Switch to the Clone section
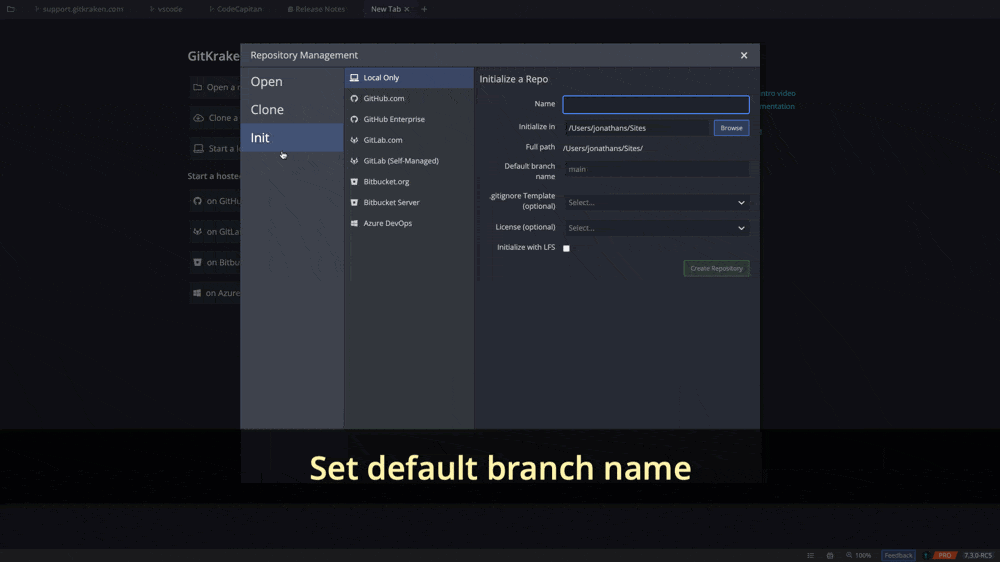The height and width of the screenshot is (562, 1000). 291,110
